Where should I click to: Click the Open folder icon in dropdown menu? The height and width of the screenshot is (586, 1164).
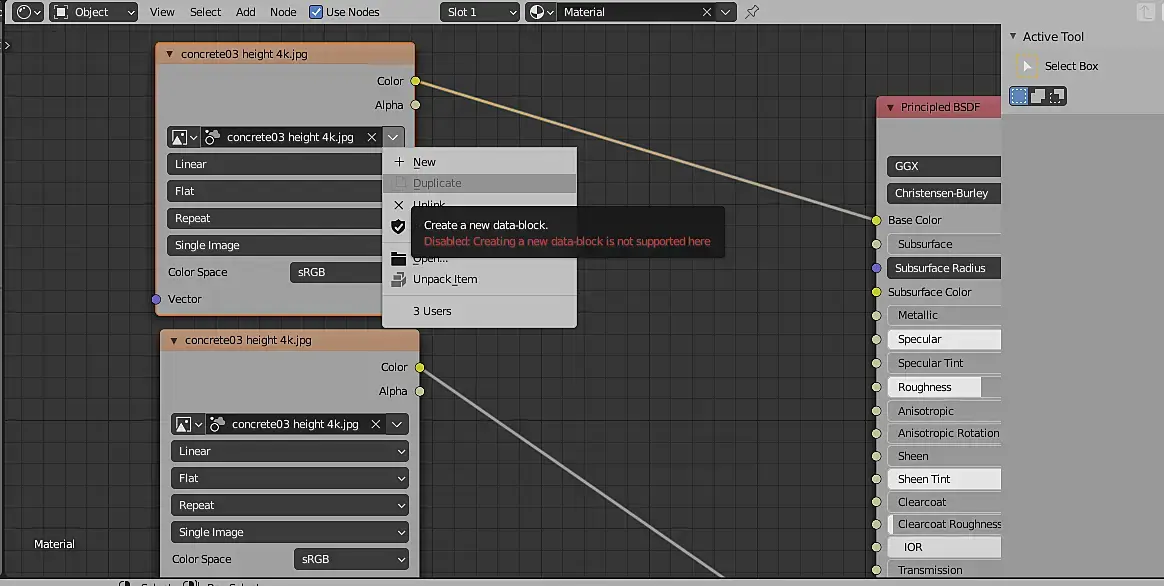[399, 258]
